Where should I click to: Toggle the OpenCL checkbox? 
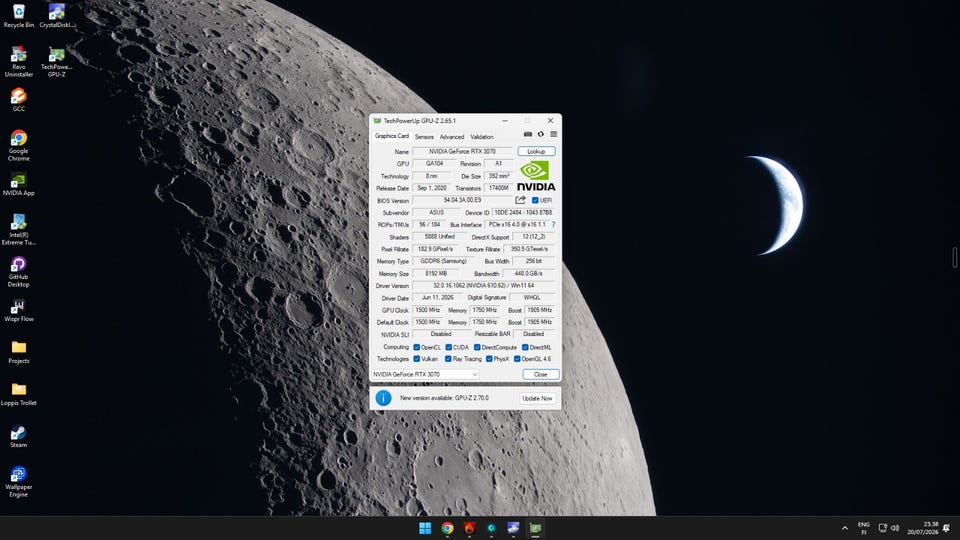[416, 347]
